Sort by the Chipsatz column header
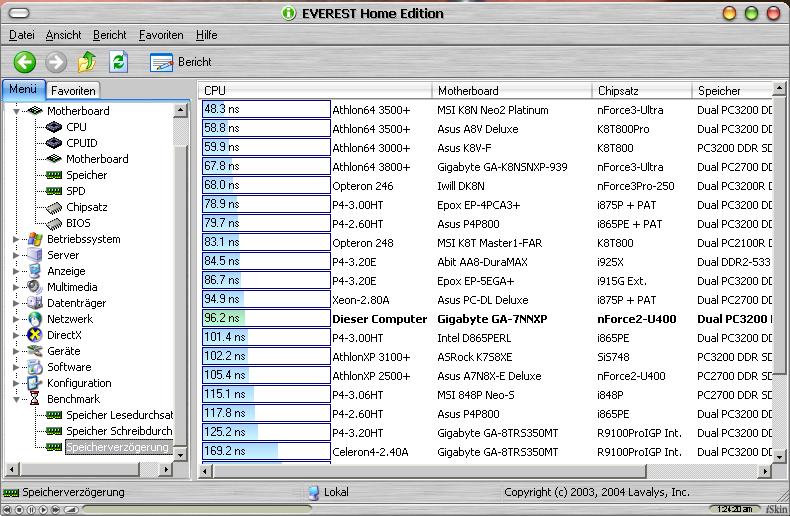The image size is (790, 516). pos(641,91)
